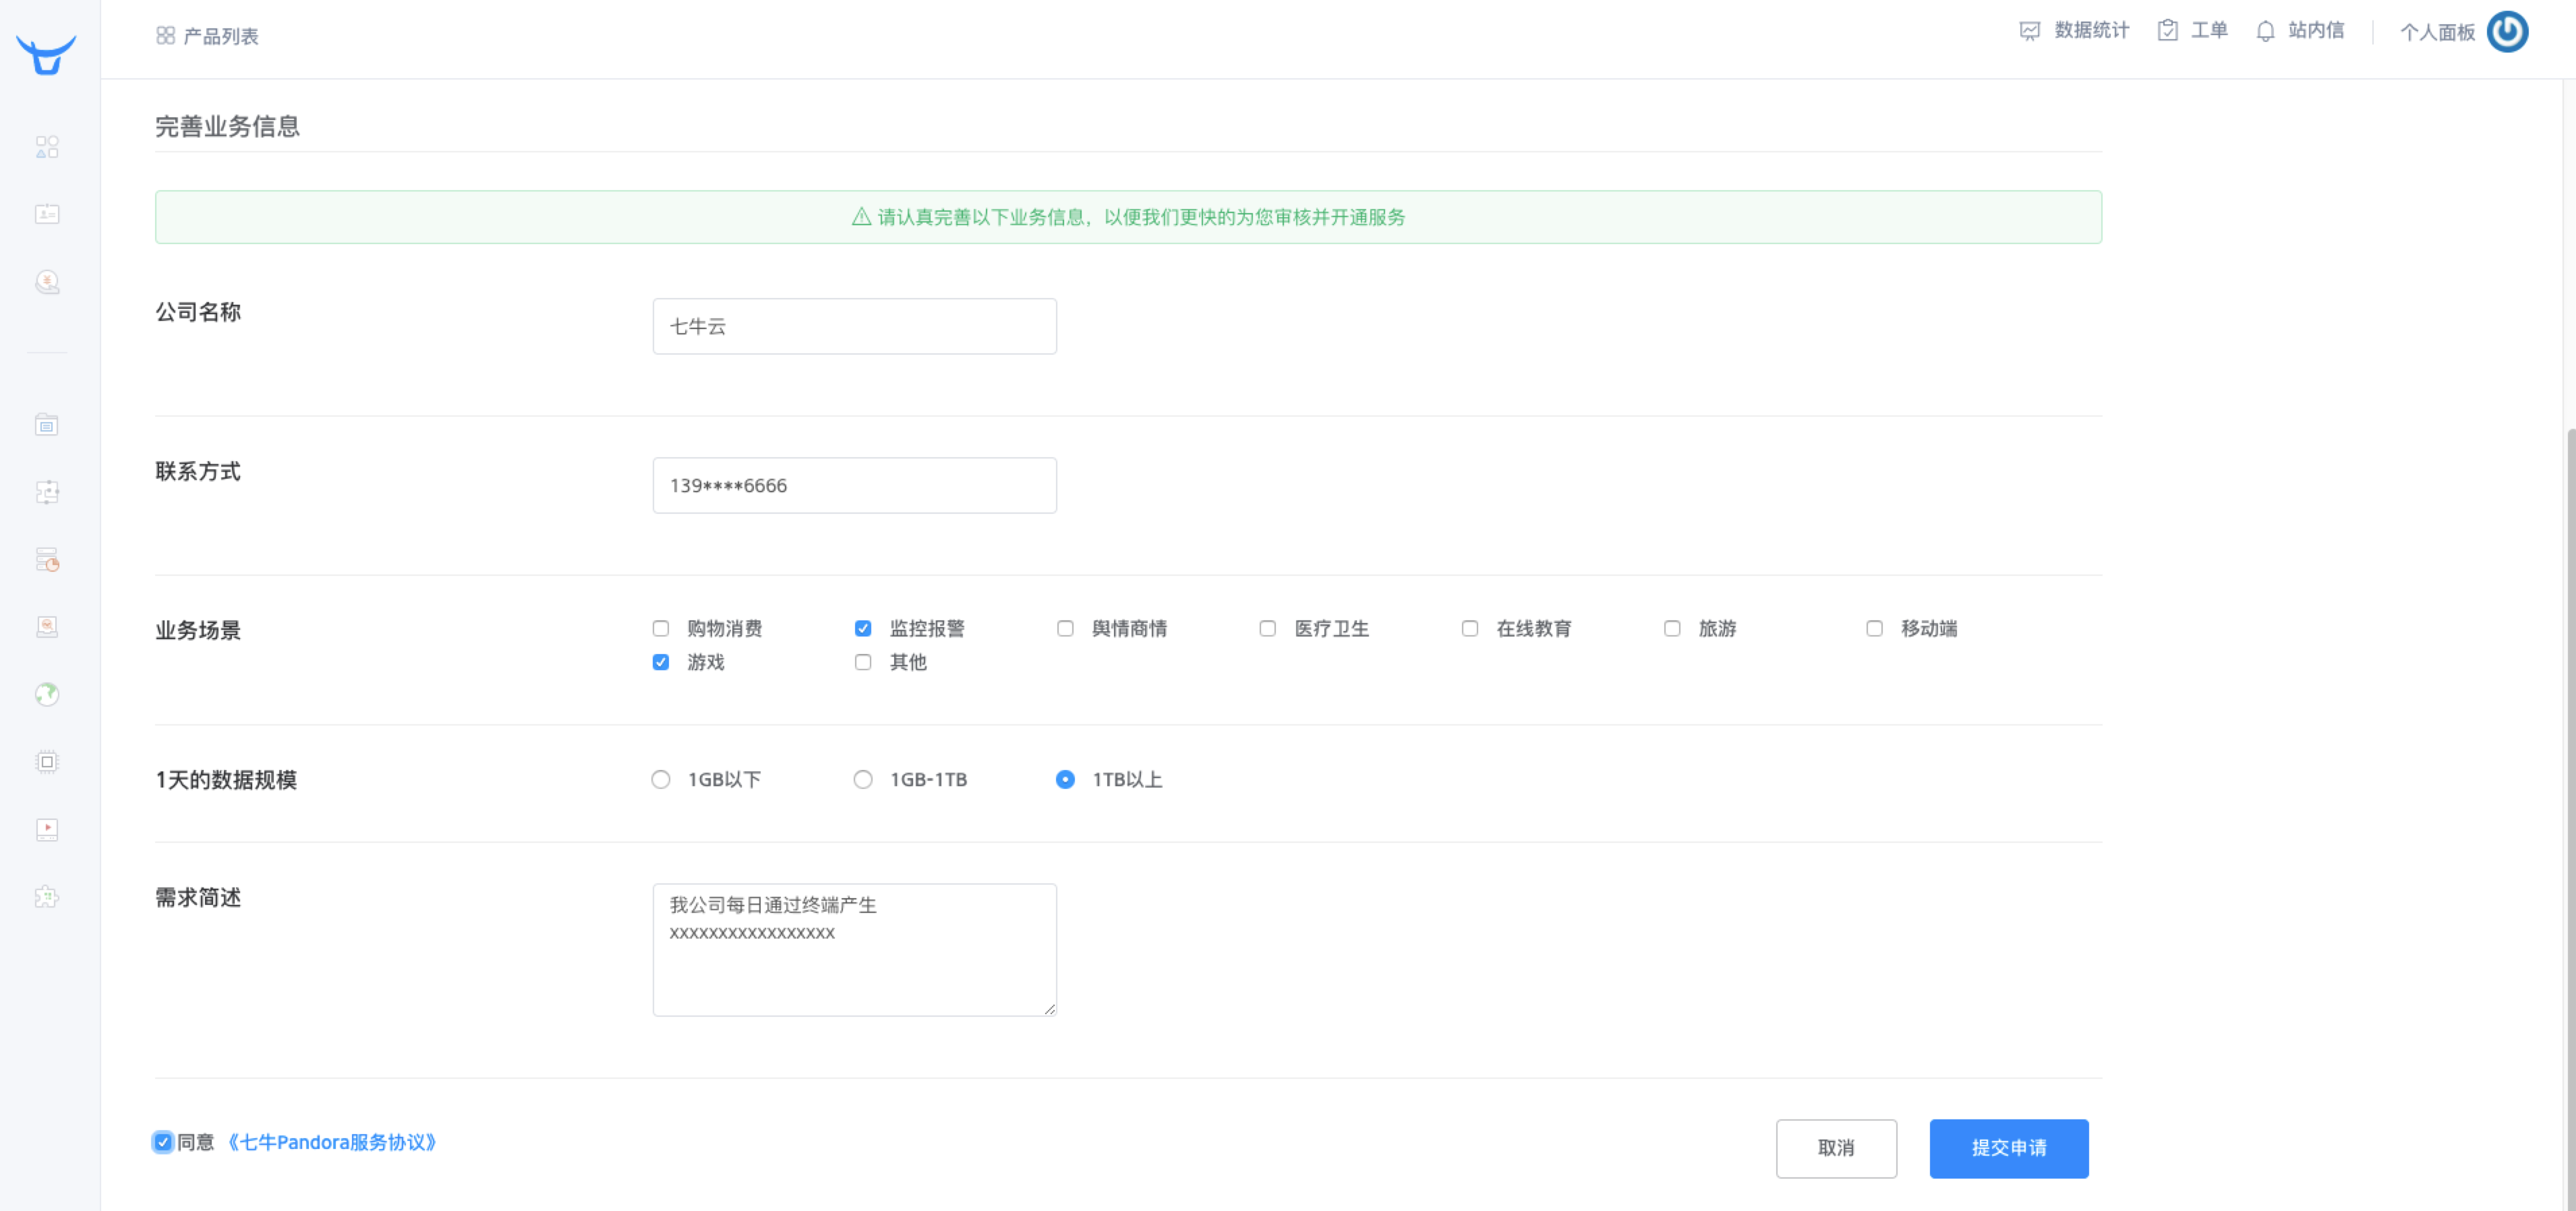The height and width of the screenshot is (1211, 2576).
Task: Untick the 同意 agreement checkbox
Action: 163,1142
